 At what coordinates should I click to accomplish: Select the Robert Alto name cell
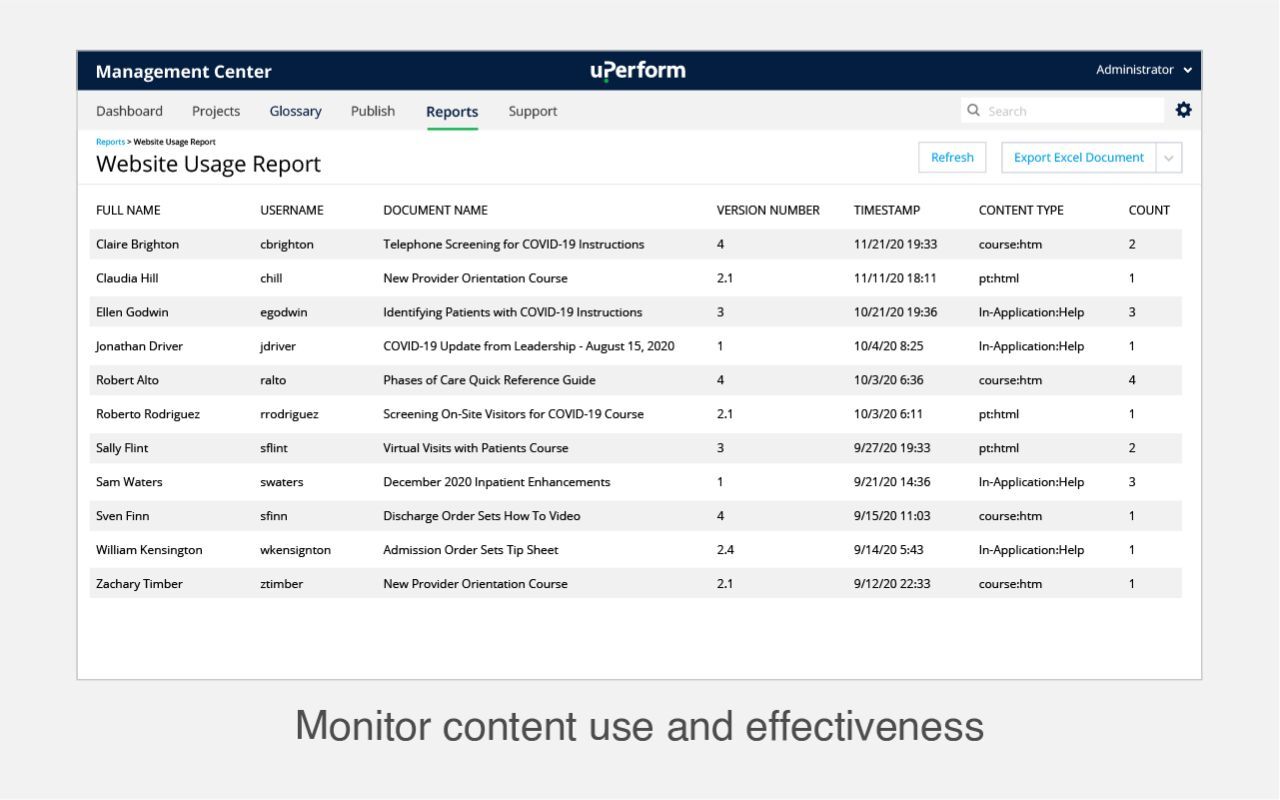click(x=127, y=380)
